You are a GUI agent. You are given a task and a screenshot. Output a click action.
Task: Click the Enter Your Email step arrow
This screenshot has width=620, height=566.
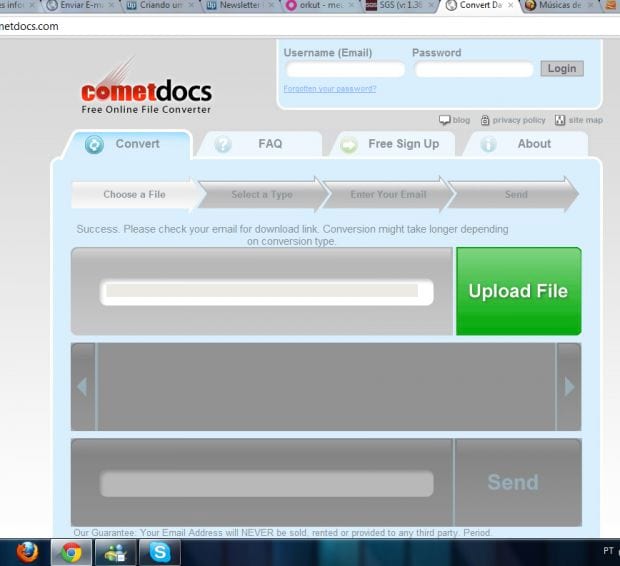click(x=388, y=194)
